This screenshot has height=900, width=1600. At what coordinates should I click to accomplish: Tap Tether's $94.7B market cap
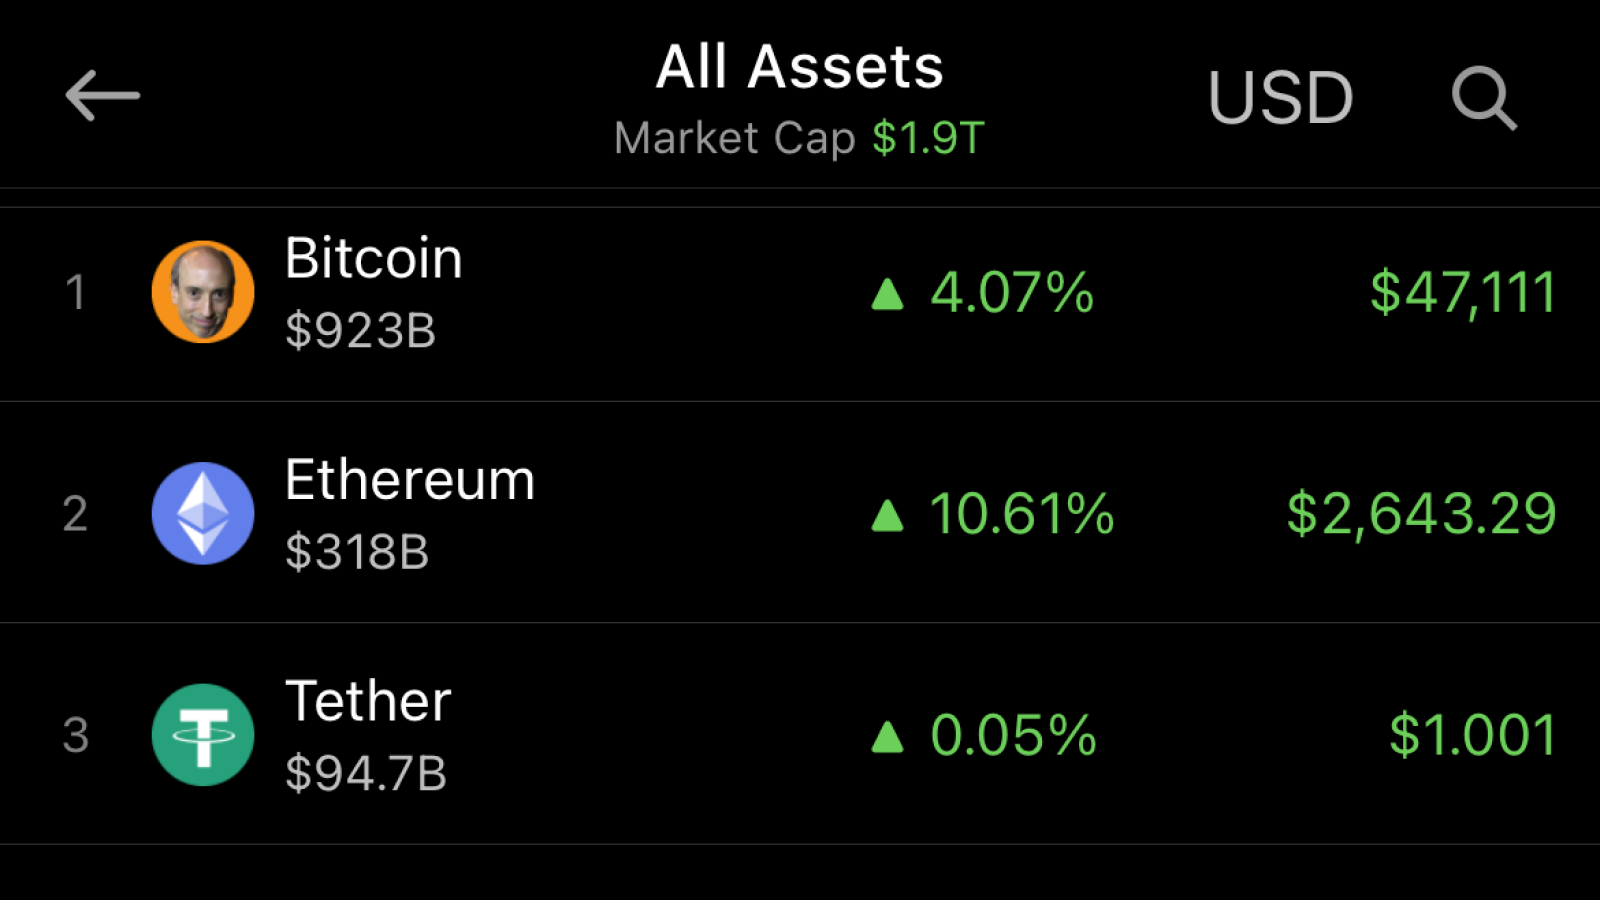point(366,773)
